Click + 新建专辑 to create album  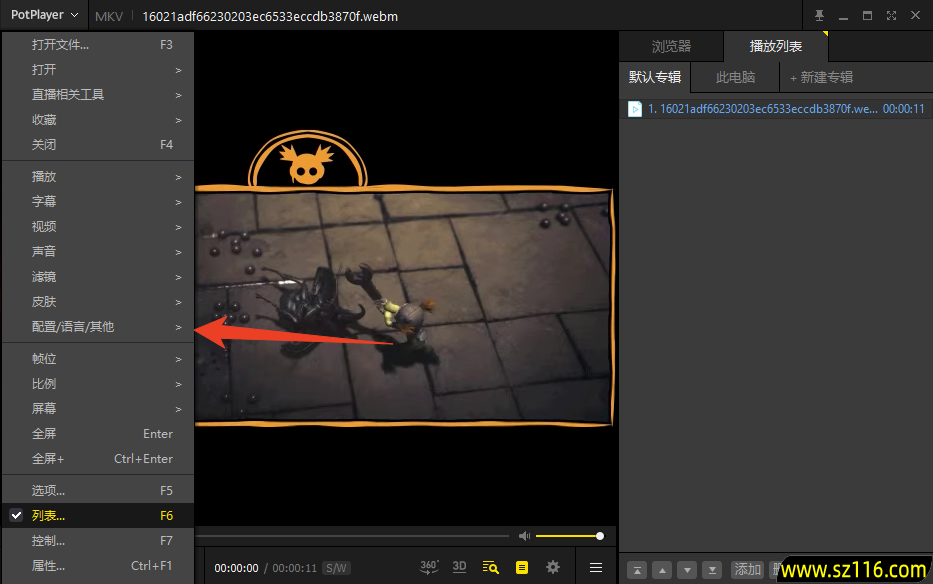click(x=821, y=77)
